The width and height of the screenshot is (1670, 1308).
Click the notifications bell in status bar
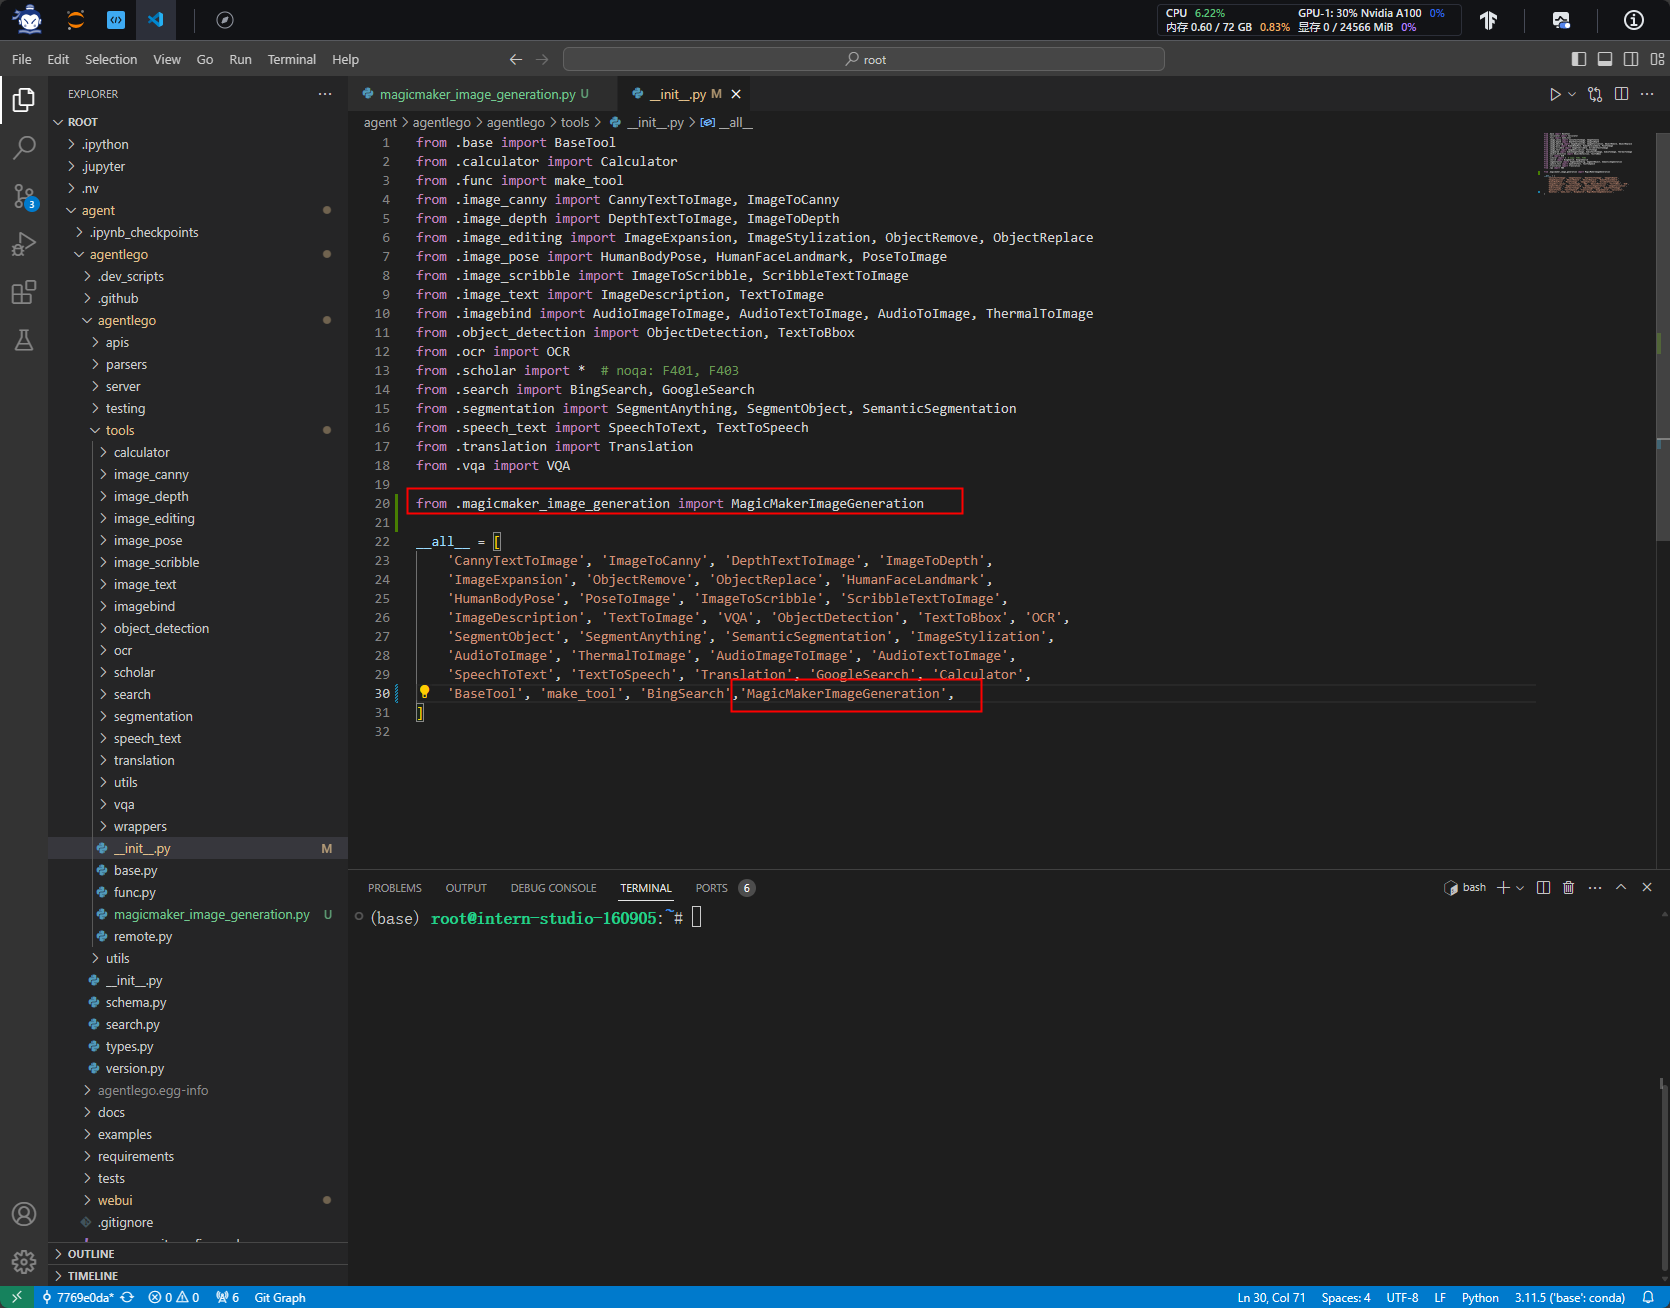click(1648, 1297)
